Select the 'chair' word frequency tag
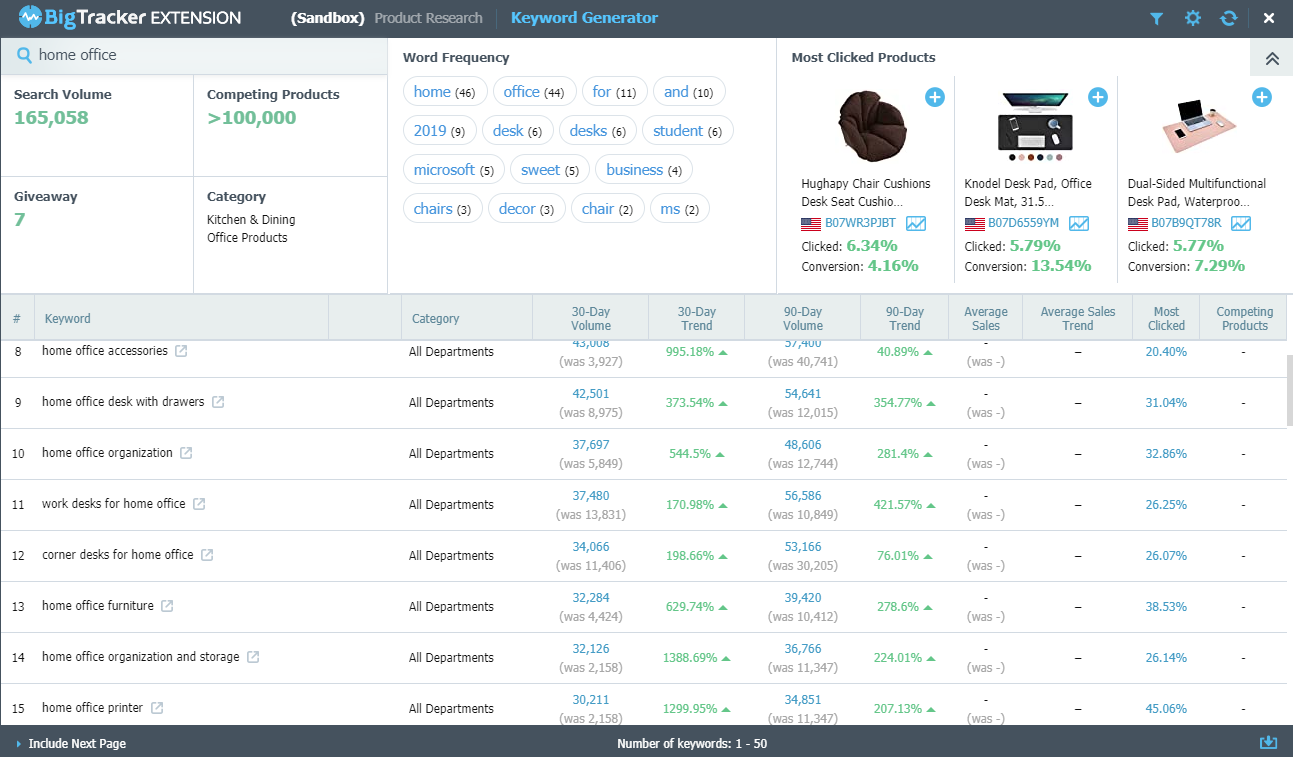This screenshot has height=757, width=1293. [608, 209]
